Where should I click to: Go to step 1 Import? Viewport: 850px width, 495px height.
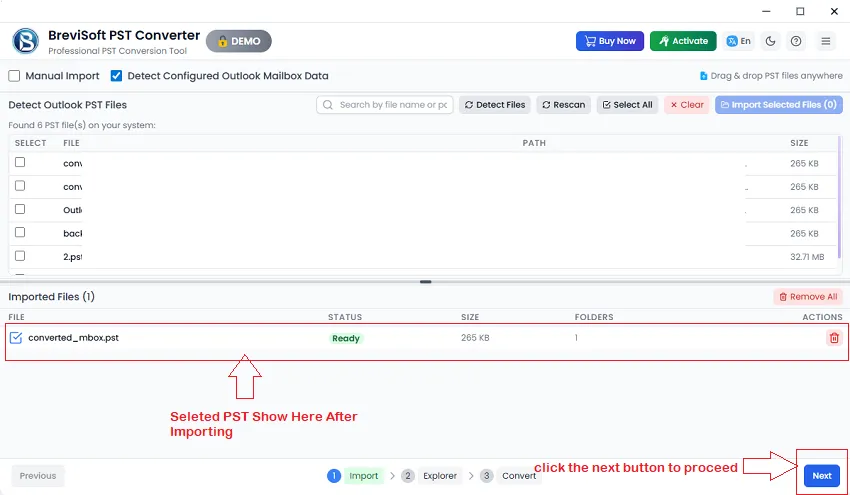tap(355, 475)
